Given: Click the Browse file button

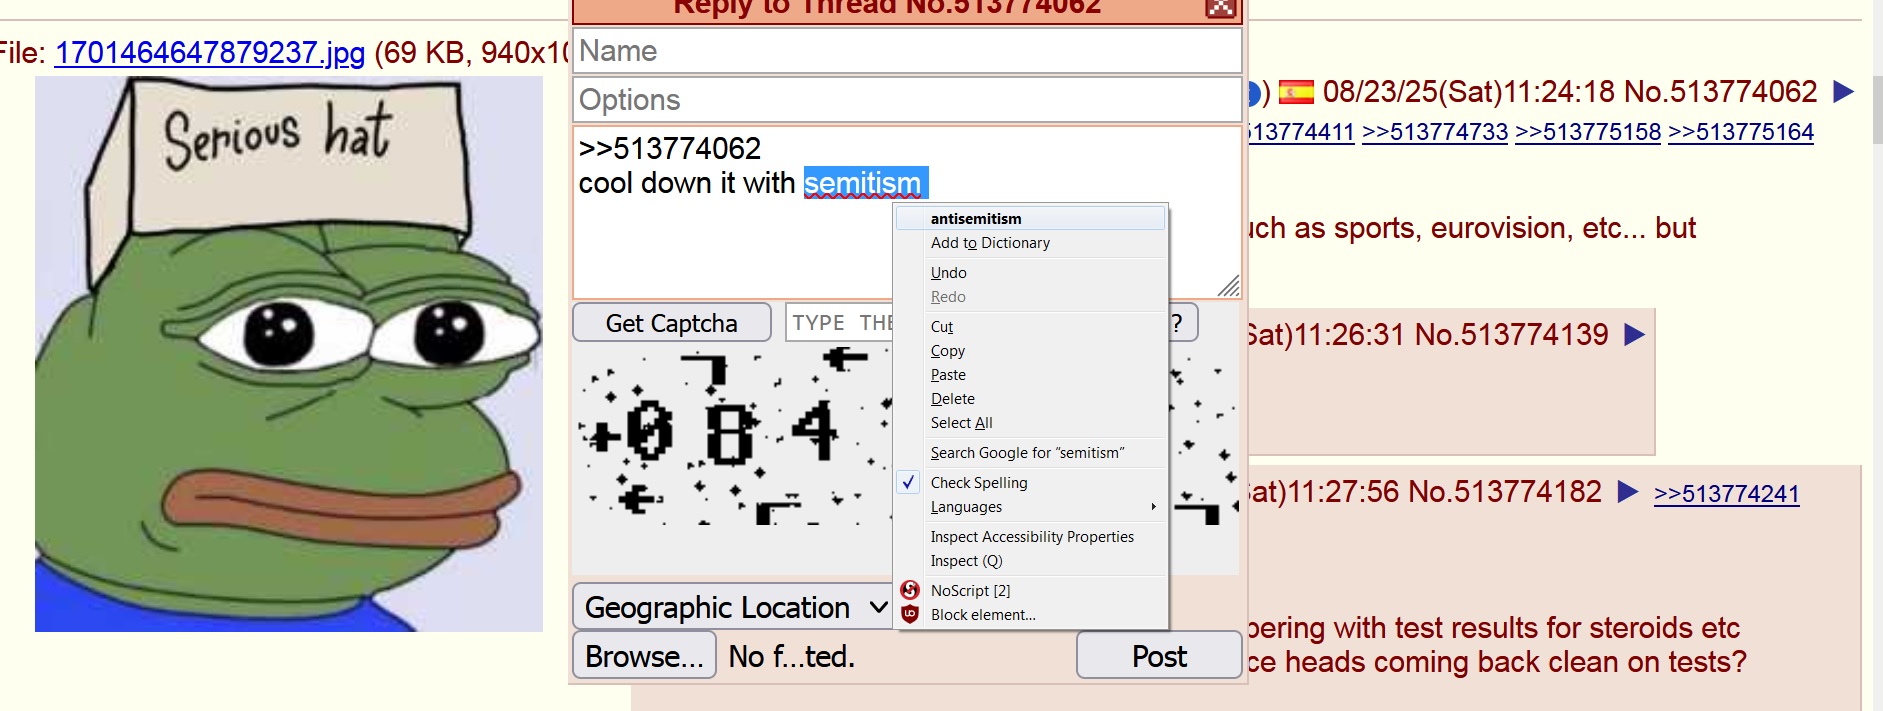Looking at the screenshot, I should click(644, 656).
